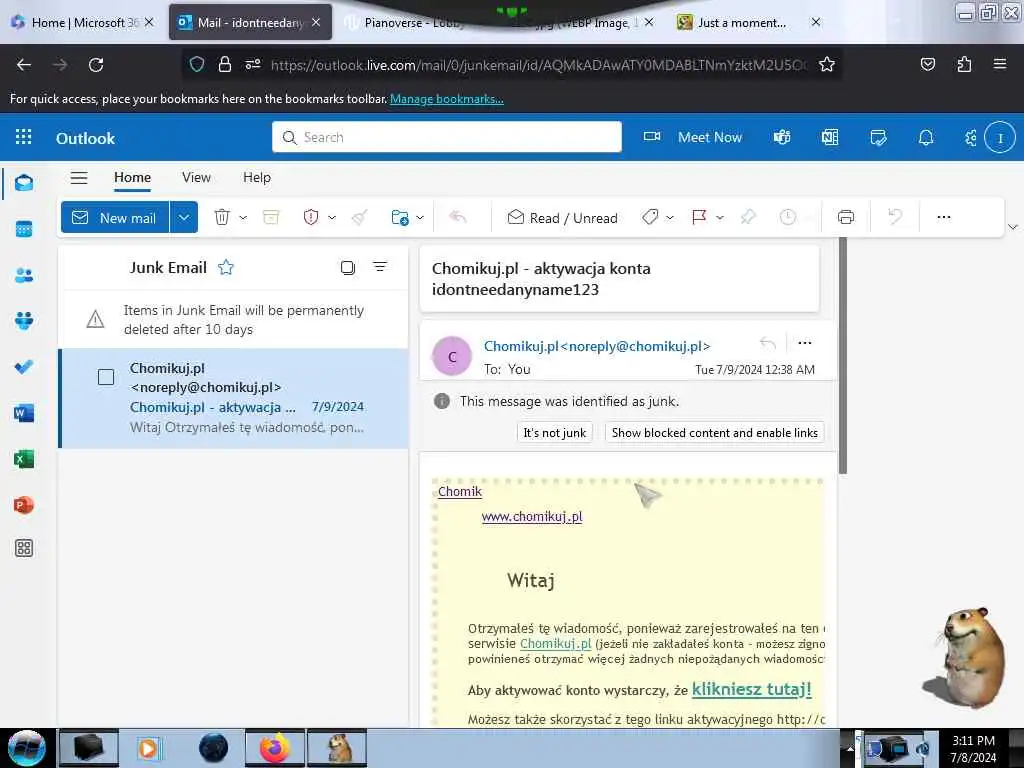The image size is (1024, 768).
Task: Switch to the Just a moment browser tab
Action: coord(749,22)
